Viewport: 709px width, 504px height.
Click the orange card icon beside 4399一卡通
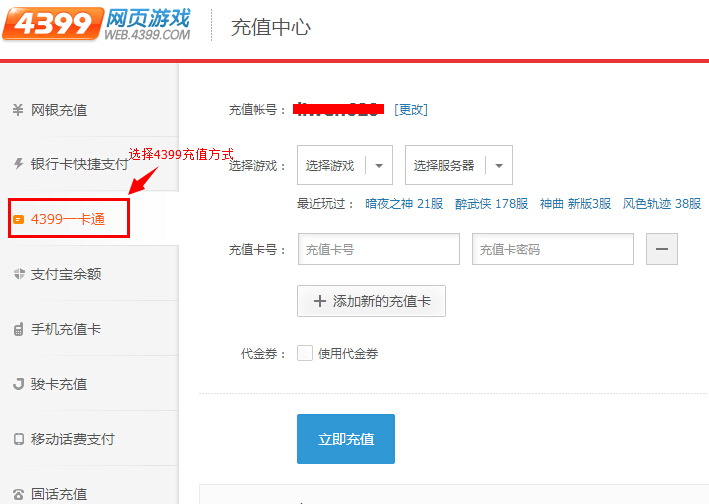point(18,220)
